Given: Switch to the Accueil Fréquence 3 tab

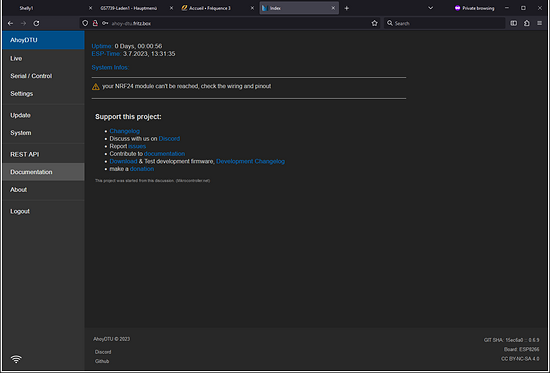Looking at the screenshot, I should 217,8.
